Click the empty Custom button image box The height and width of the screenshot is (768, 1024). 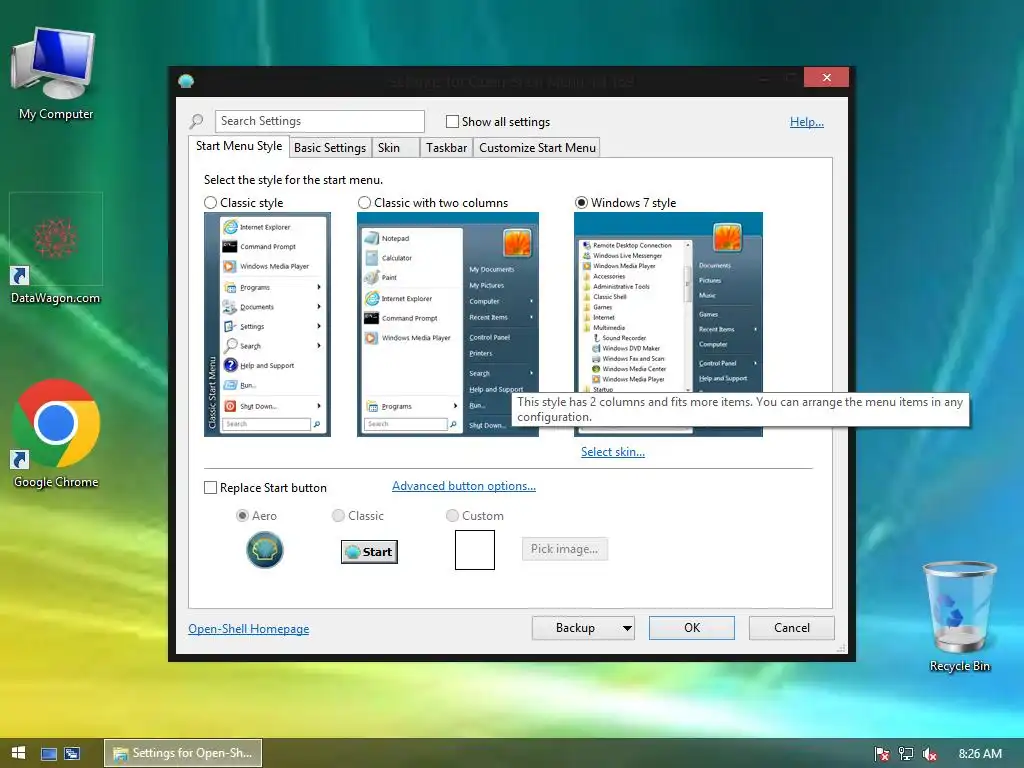pyautogui.click(x=475, y=550)
